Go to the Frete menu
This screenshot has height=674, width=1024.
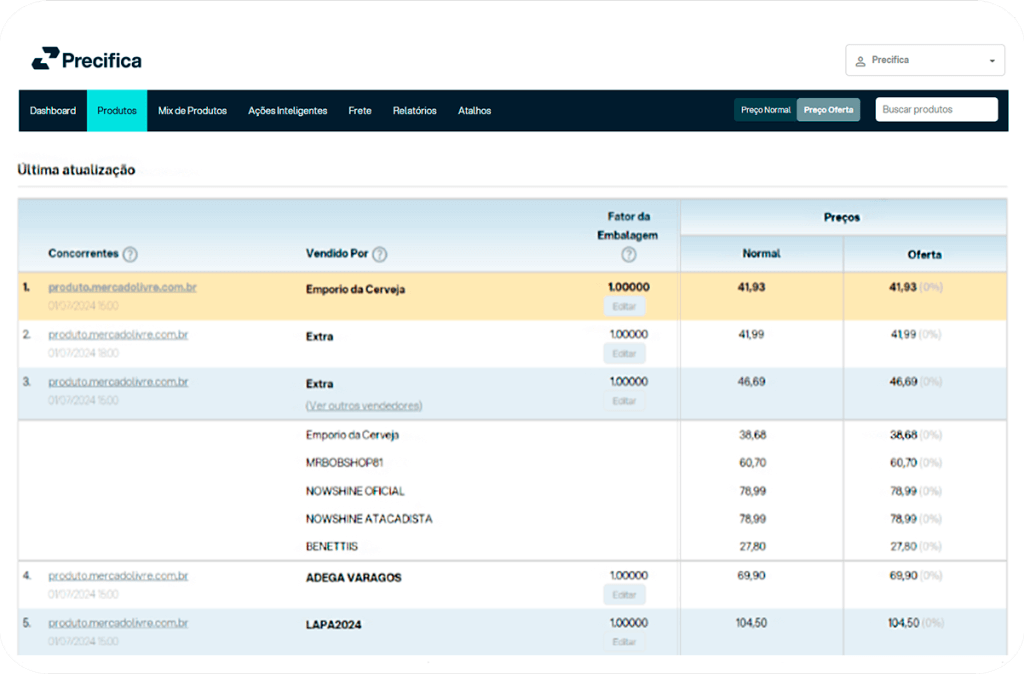click(360, 110)
